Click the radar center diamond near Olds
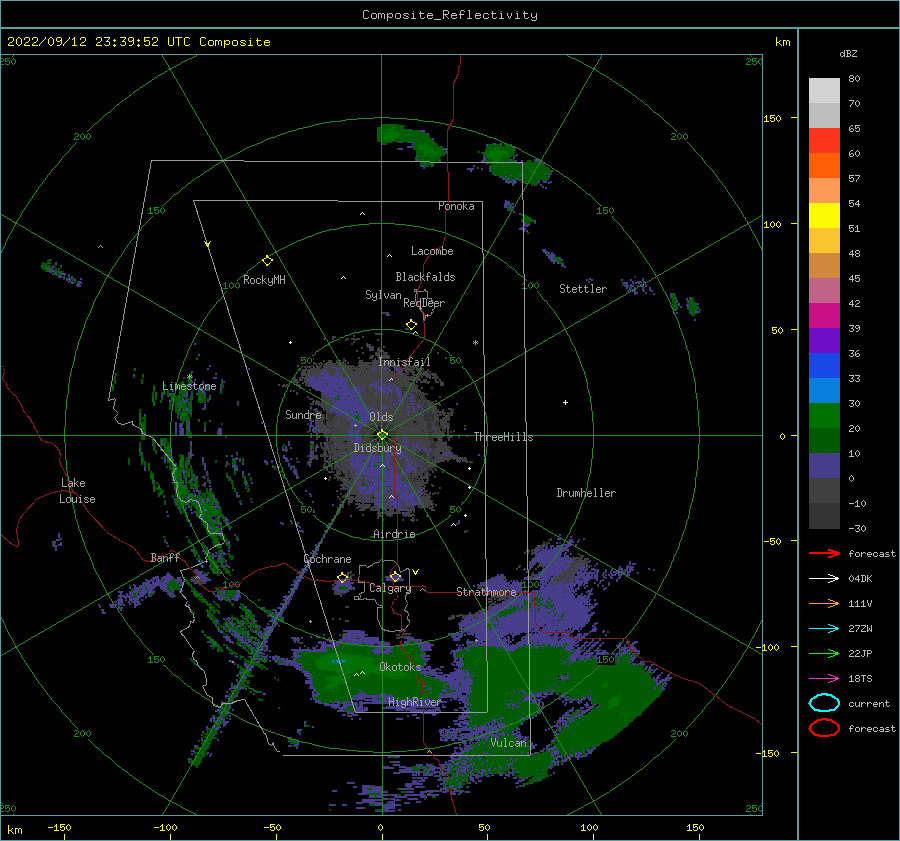The width and height of the screenshot is (900, 841). coord(382,435)
